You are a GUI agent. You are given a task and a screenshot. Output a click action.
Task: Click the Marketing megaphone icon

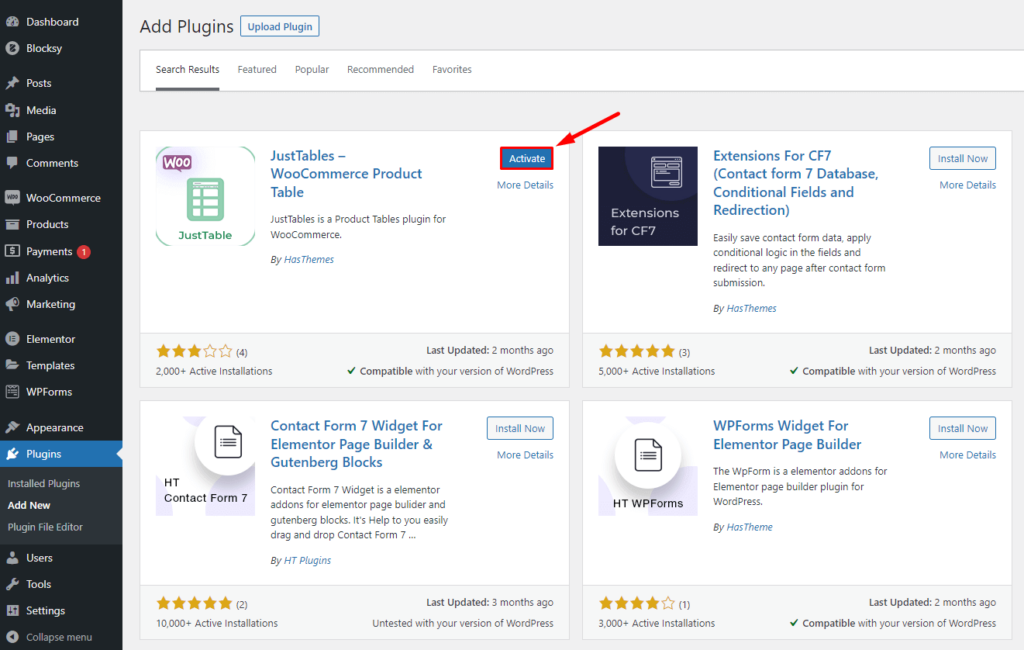point(12,304)
